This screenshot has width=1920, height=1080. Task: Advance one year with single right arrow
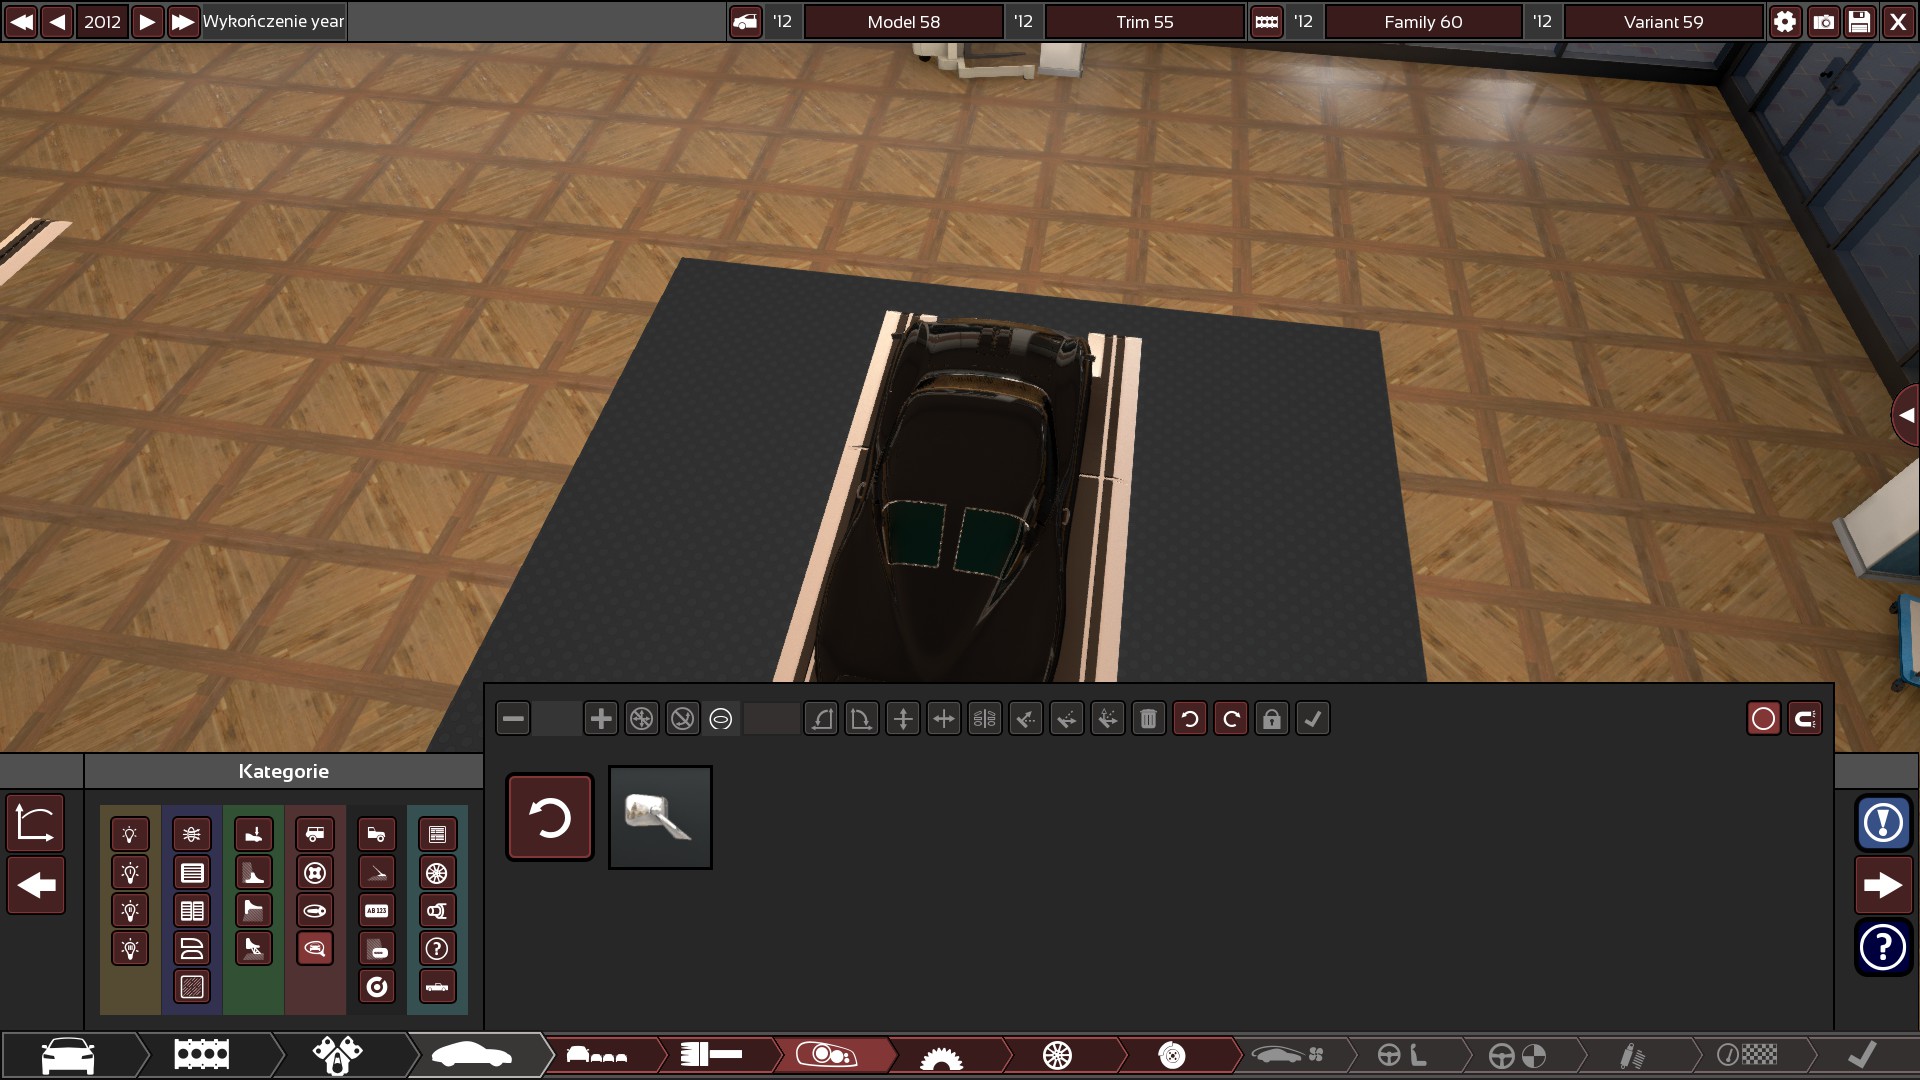(x=147, y=21)
